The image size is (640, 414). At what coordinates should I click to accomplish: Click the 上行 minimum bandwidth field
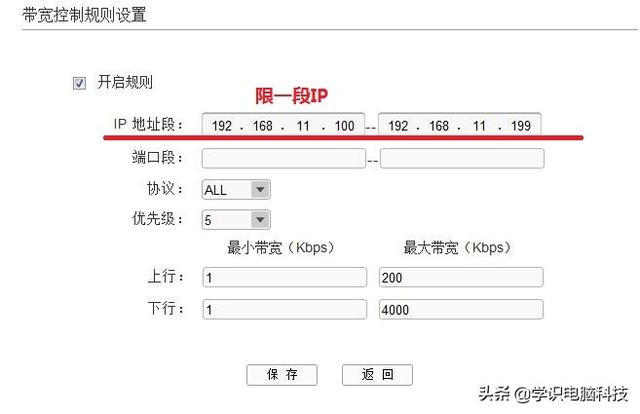pos(284,278)
